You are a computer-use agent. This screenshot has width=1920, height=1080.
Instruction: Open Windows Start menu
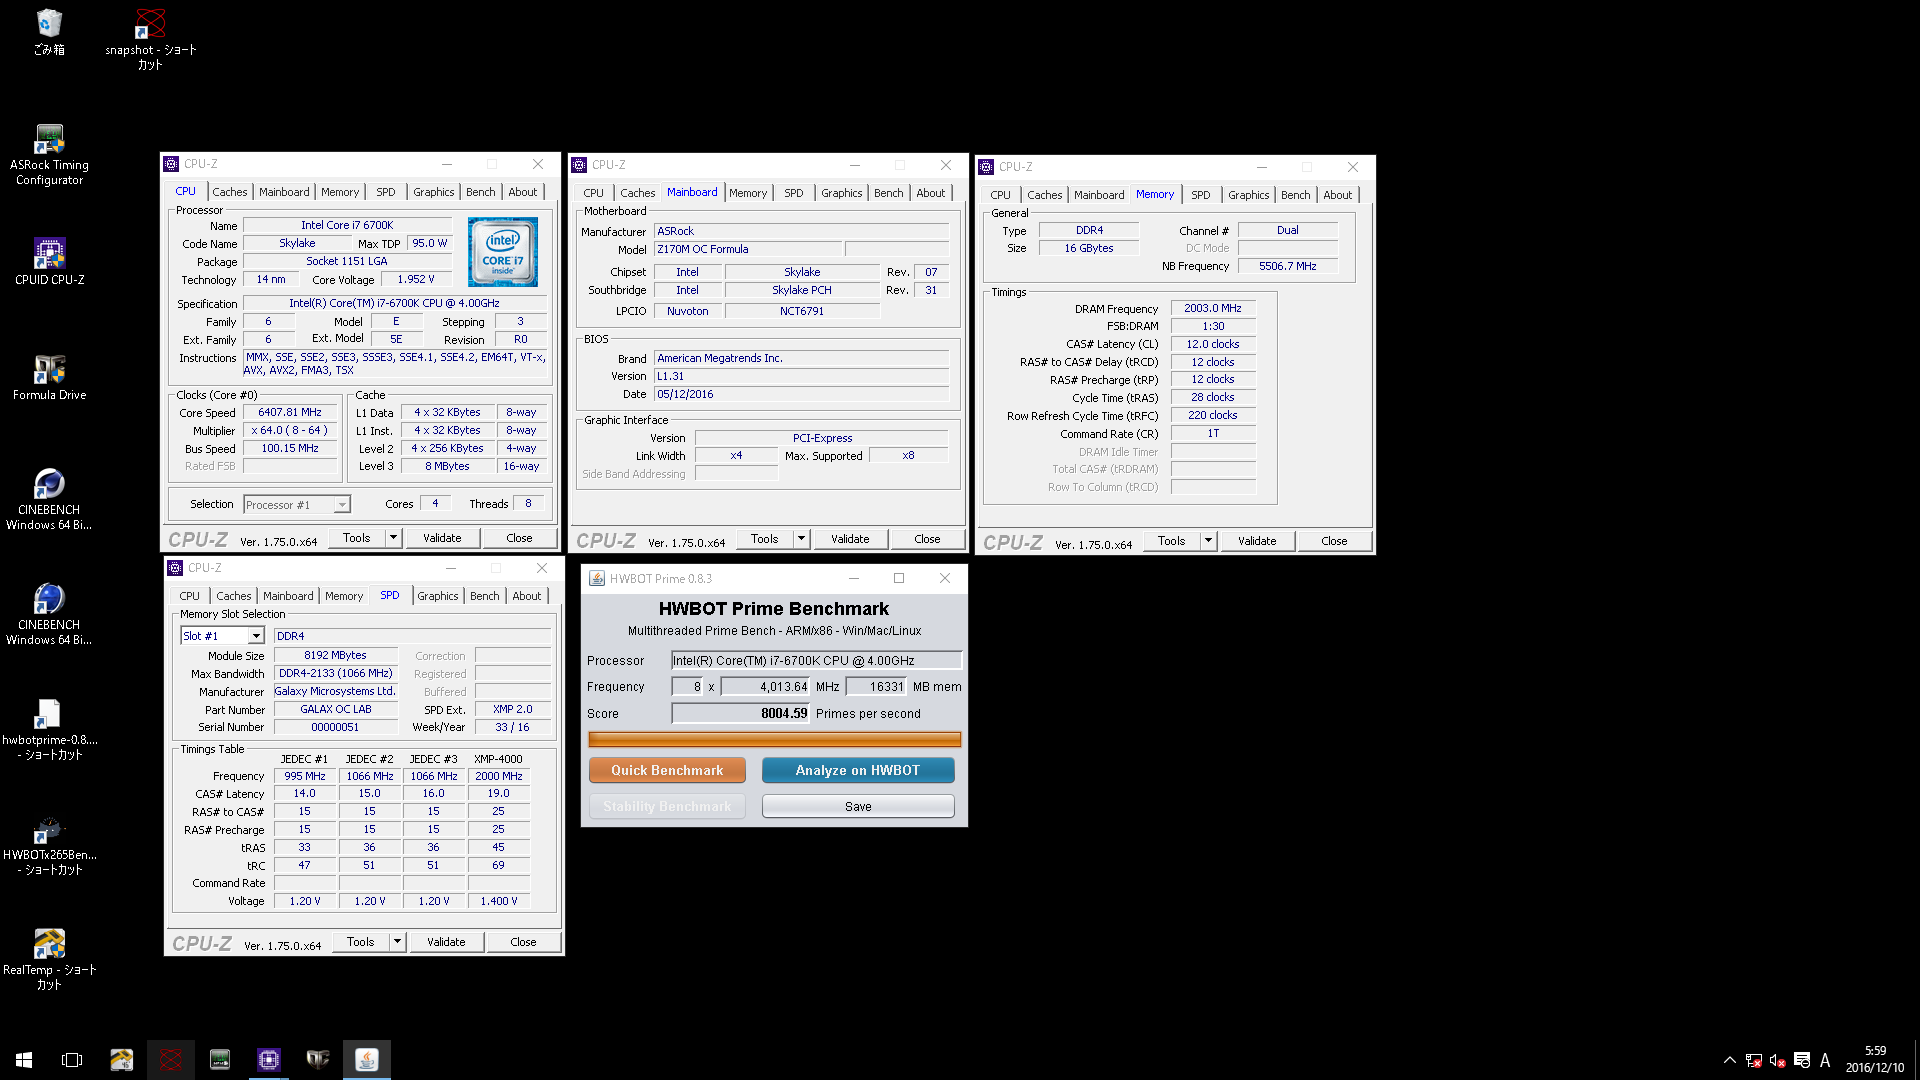[24, 1059]
